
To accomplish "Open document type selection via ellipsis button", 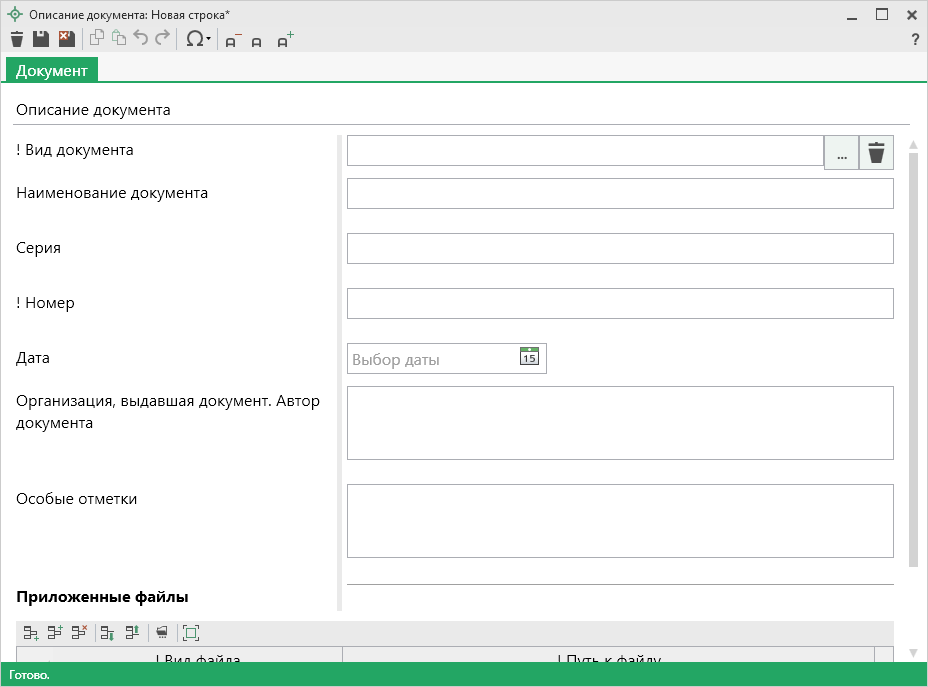I will (x=841, y=153).
